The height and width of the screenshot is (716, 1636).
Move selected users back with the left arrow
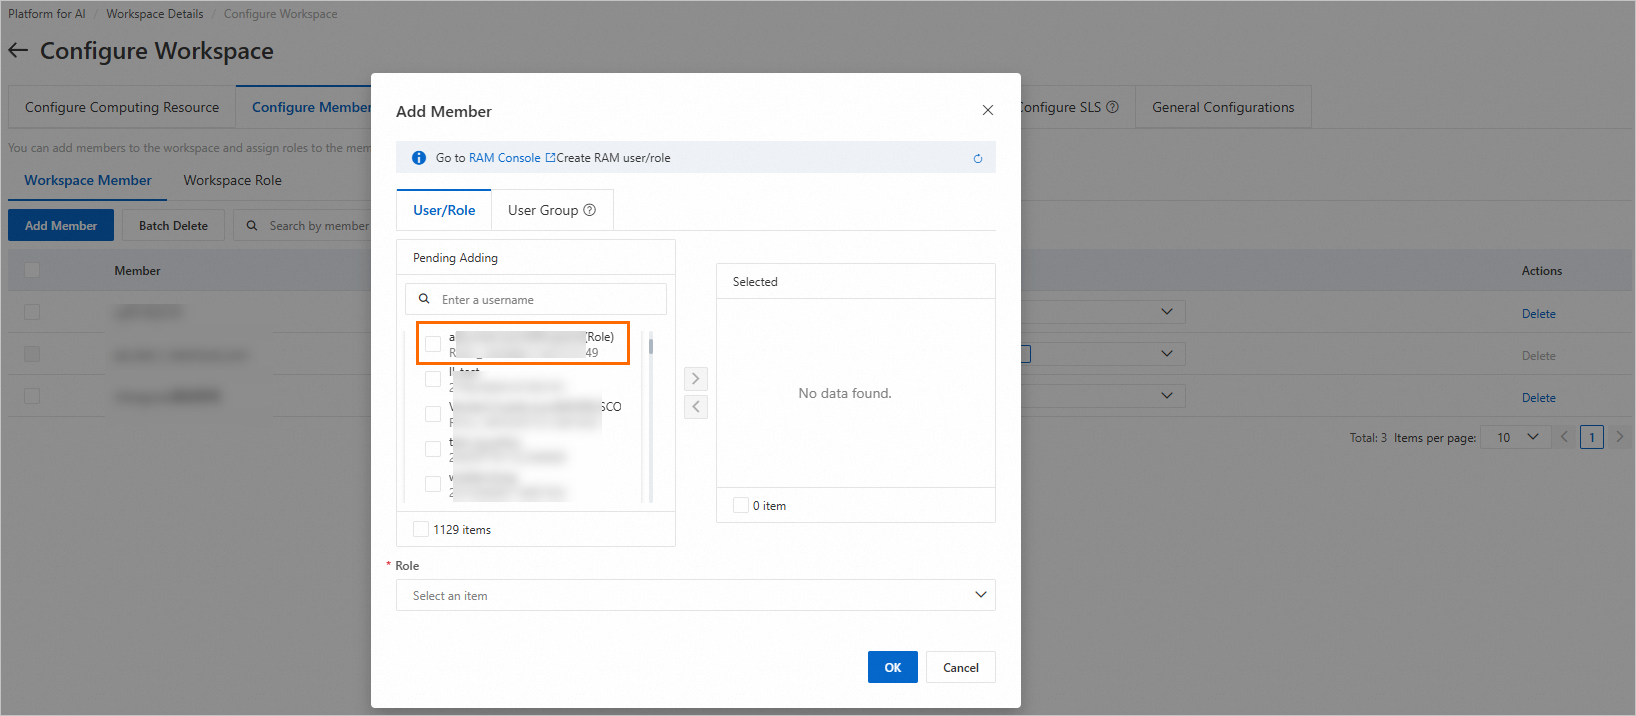(696, 406)
